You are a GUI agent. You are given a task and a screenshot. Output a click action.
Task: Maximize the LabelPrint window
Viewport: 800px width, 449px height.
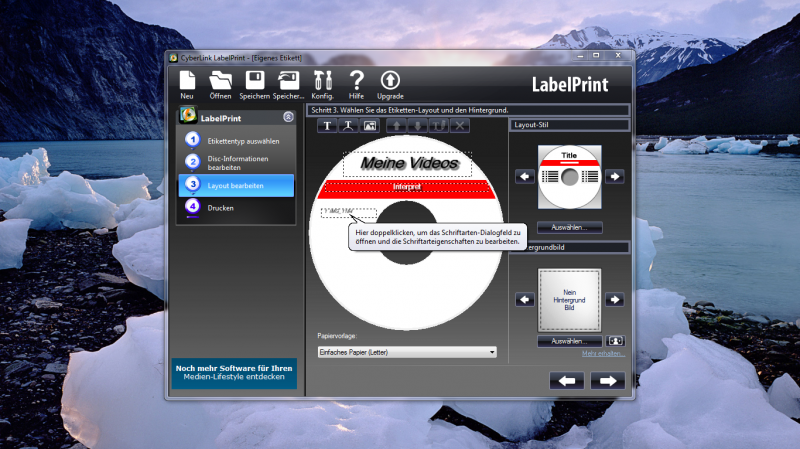point(596,55)
